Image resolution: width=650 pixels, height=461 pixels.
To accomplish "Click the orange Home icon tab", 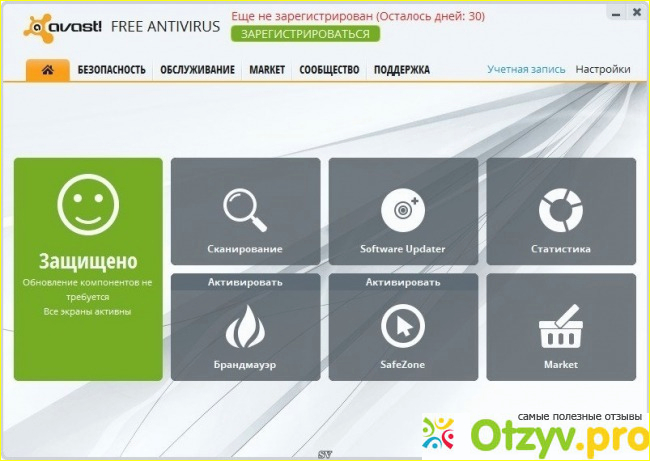I will tap(46, 69).
